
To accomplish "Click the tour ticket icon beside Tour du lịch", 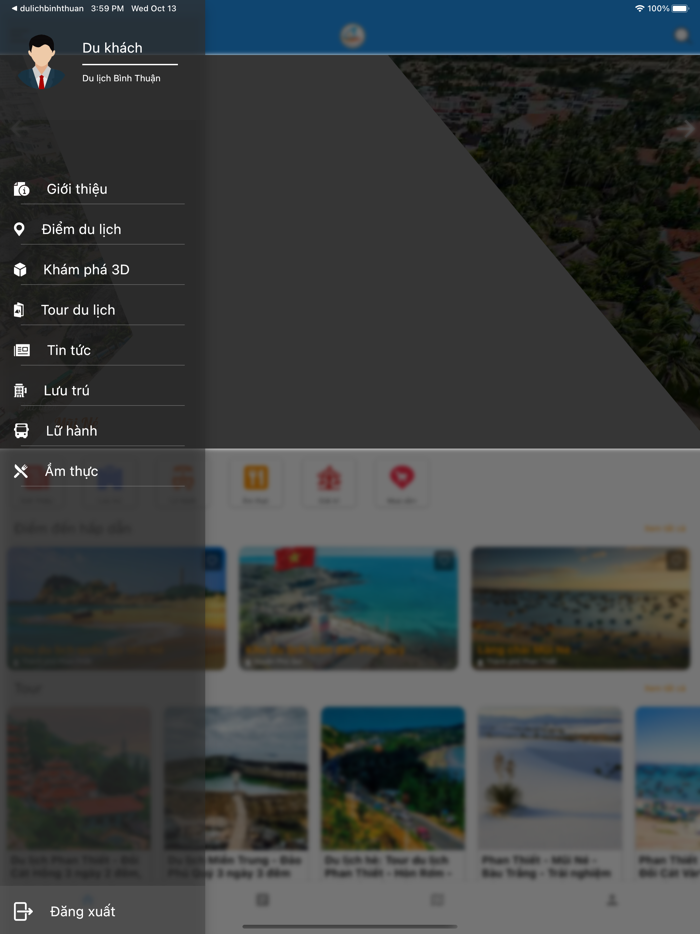I will (x=19, y=310).
